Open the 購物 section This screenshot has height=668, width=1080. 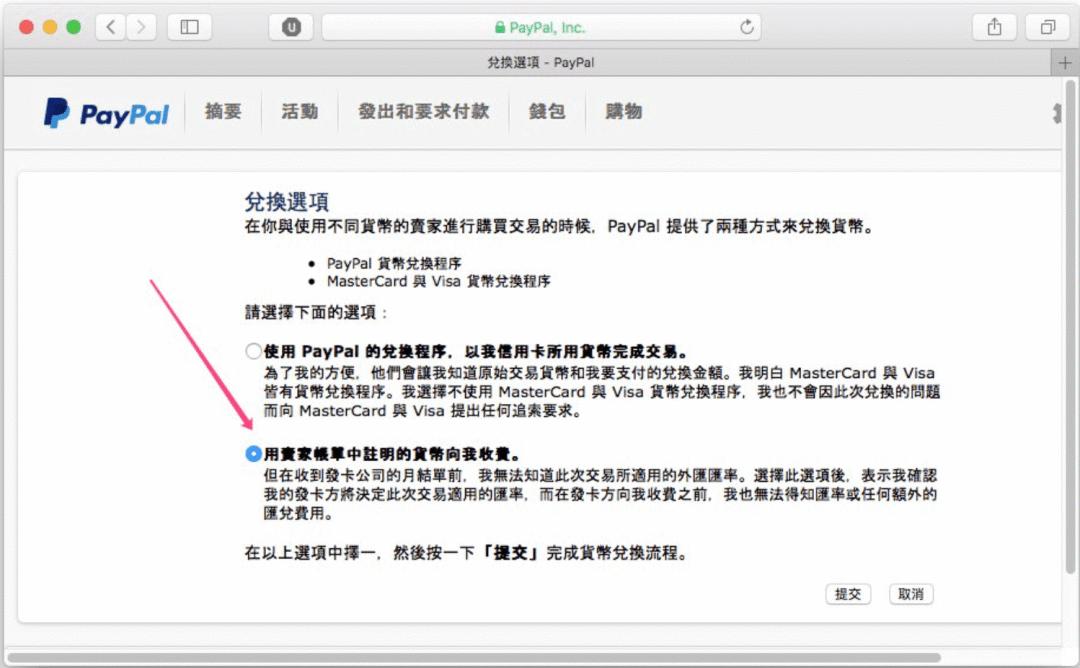coord(621,112)
